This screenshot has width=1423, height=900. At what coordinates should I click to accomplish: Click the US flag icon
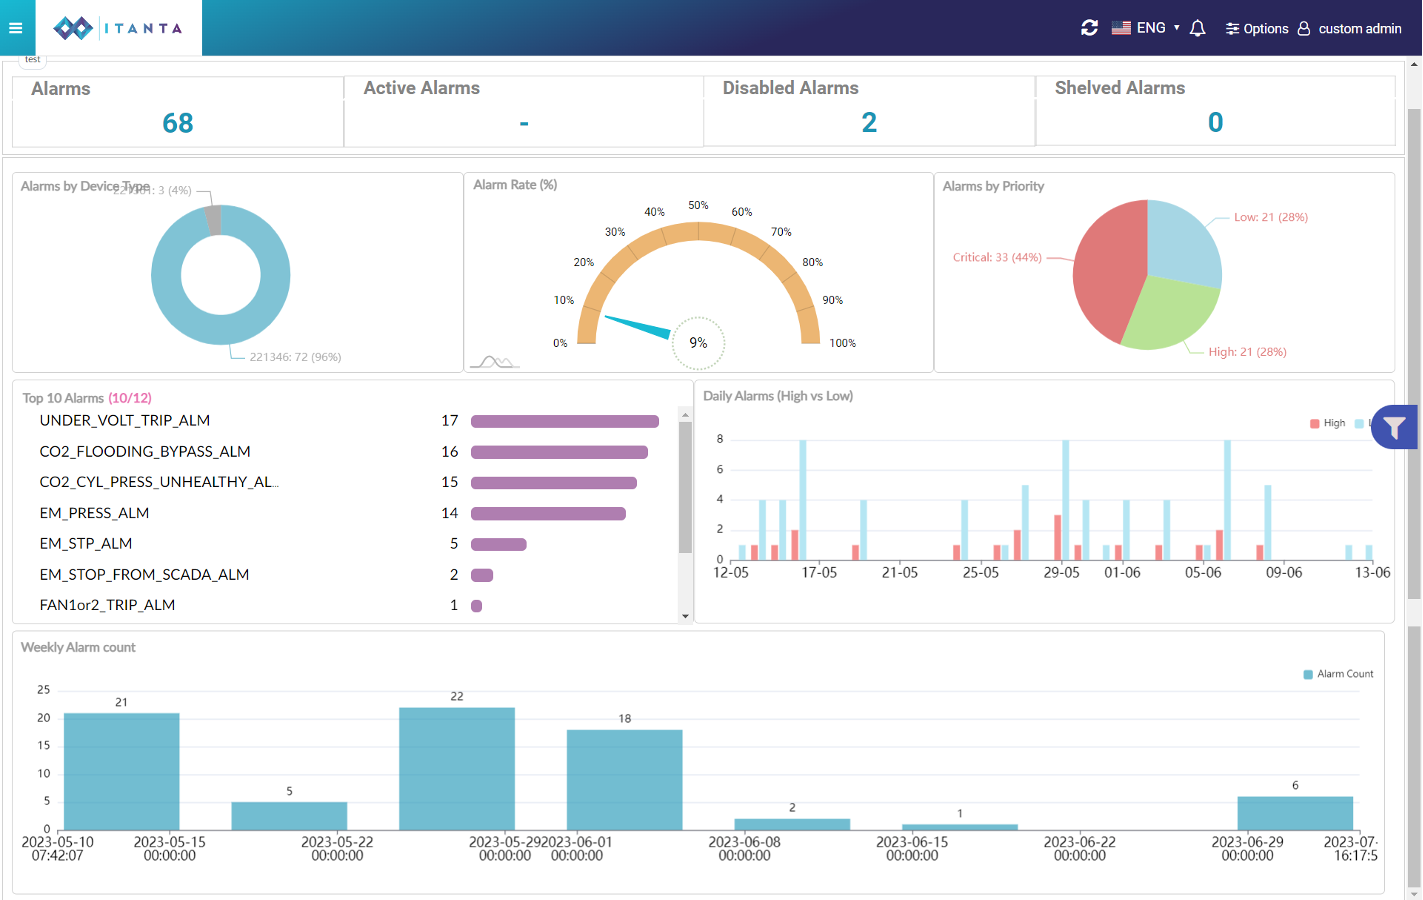click(1121, 28)
